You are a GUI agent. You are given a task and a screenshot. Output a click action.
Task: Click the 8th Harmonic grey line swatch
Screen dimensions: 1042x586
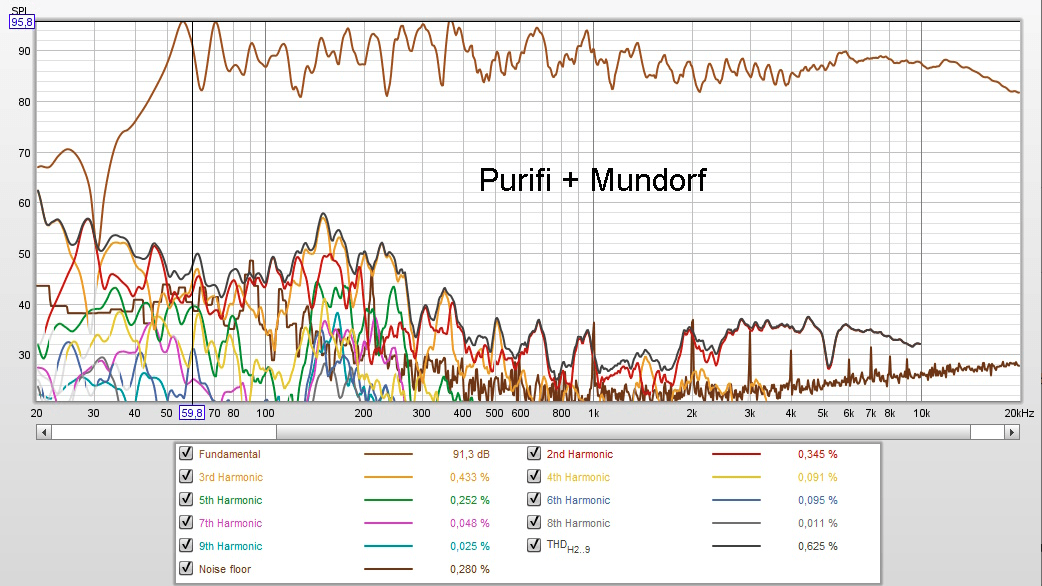pos(736,524)
